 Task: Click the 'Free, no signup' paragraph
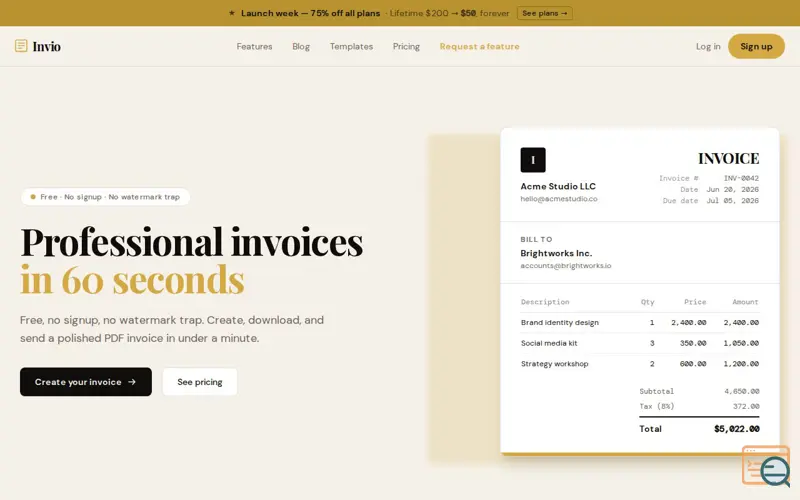(x=172, y=329)
